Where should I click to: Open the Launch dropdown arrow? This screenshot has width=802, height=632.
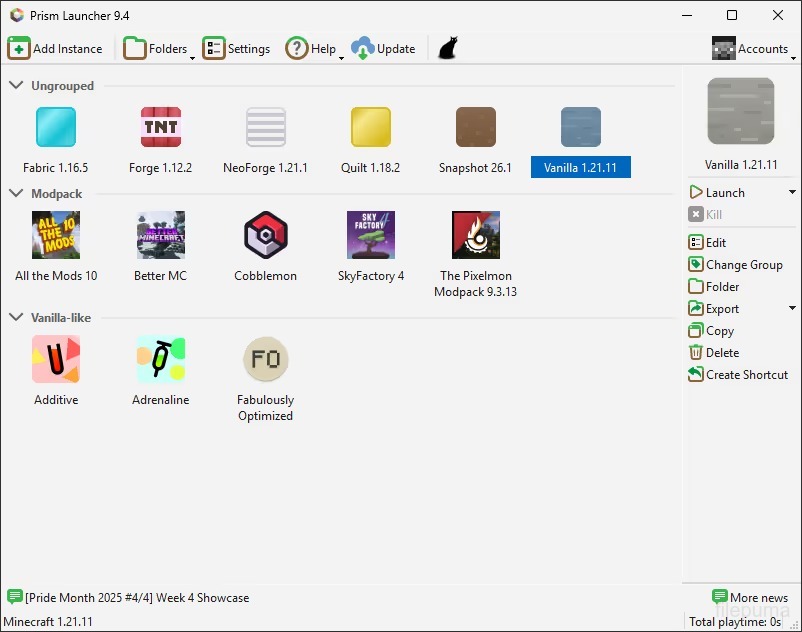[792, 192]
